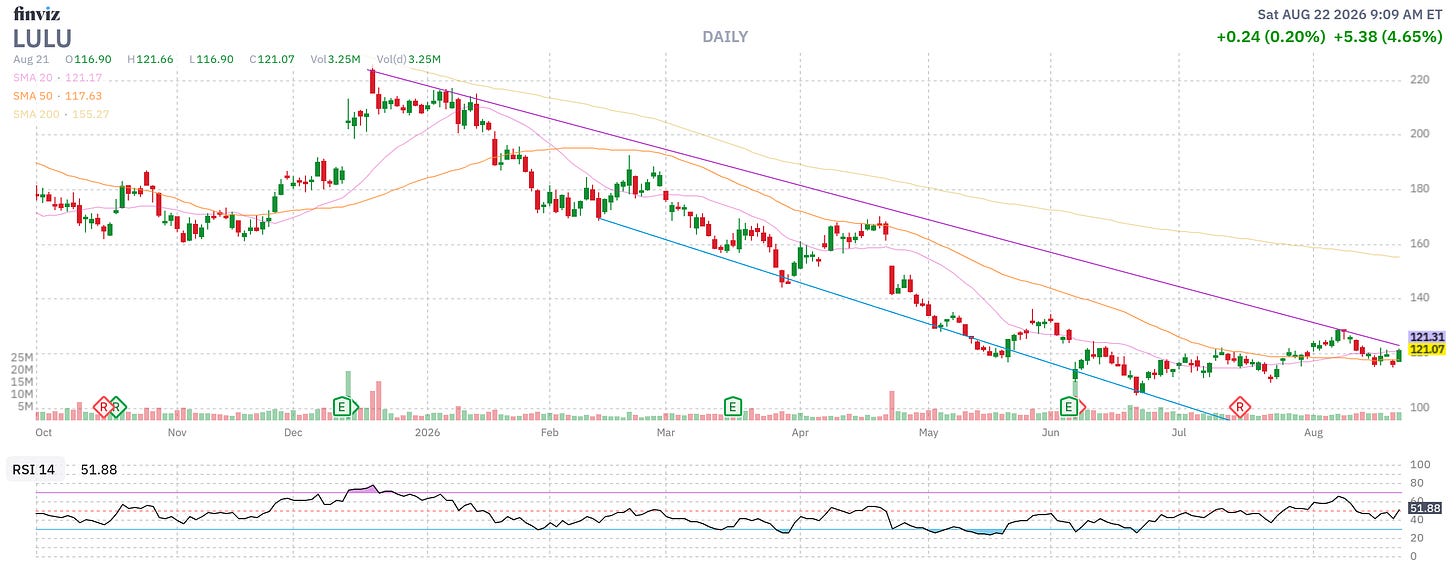Click the 80 label on RSI axis
1456x572 pixels.
point(1416,483)
